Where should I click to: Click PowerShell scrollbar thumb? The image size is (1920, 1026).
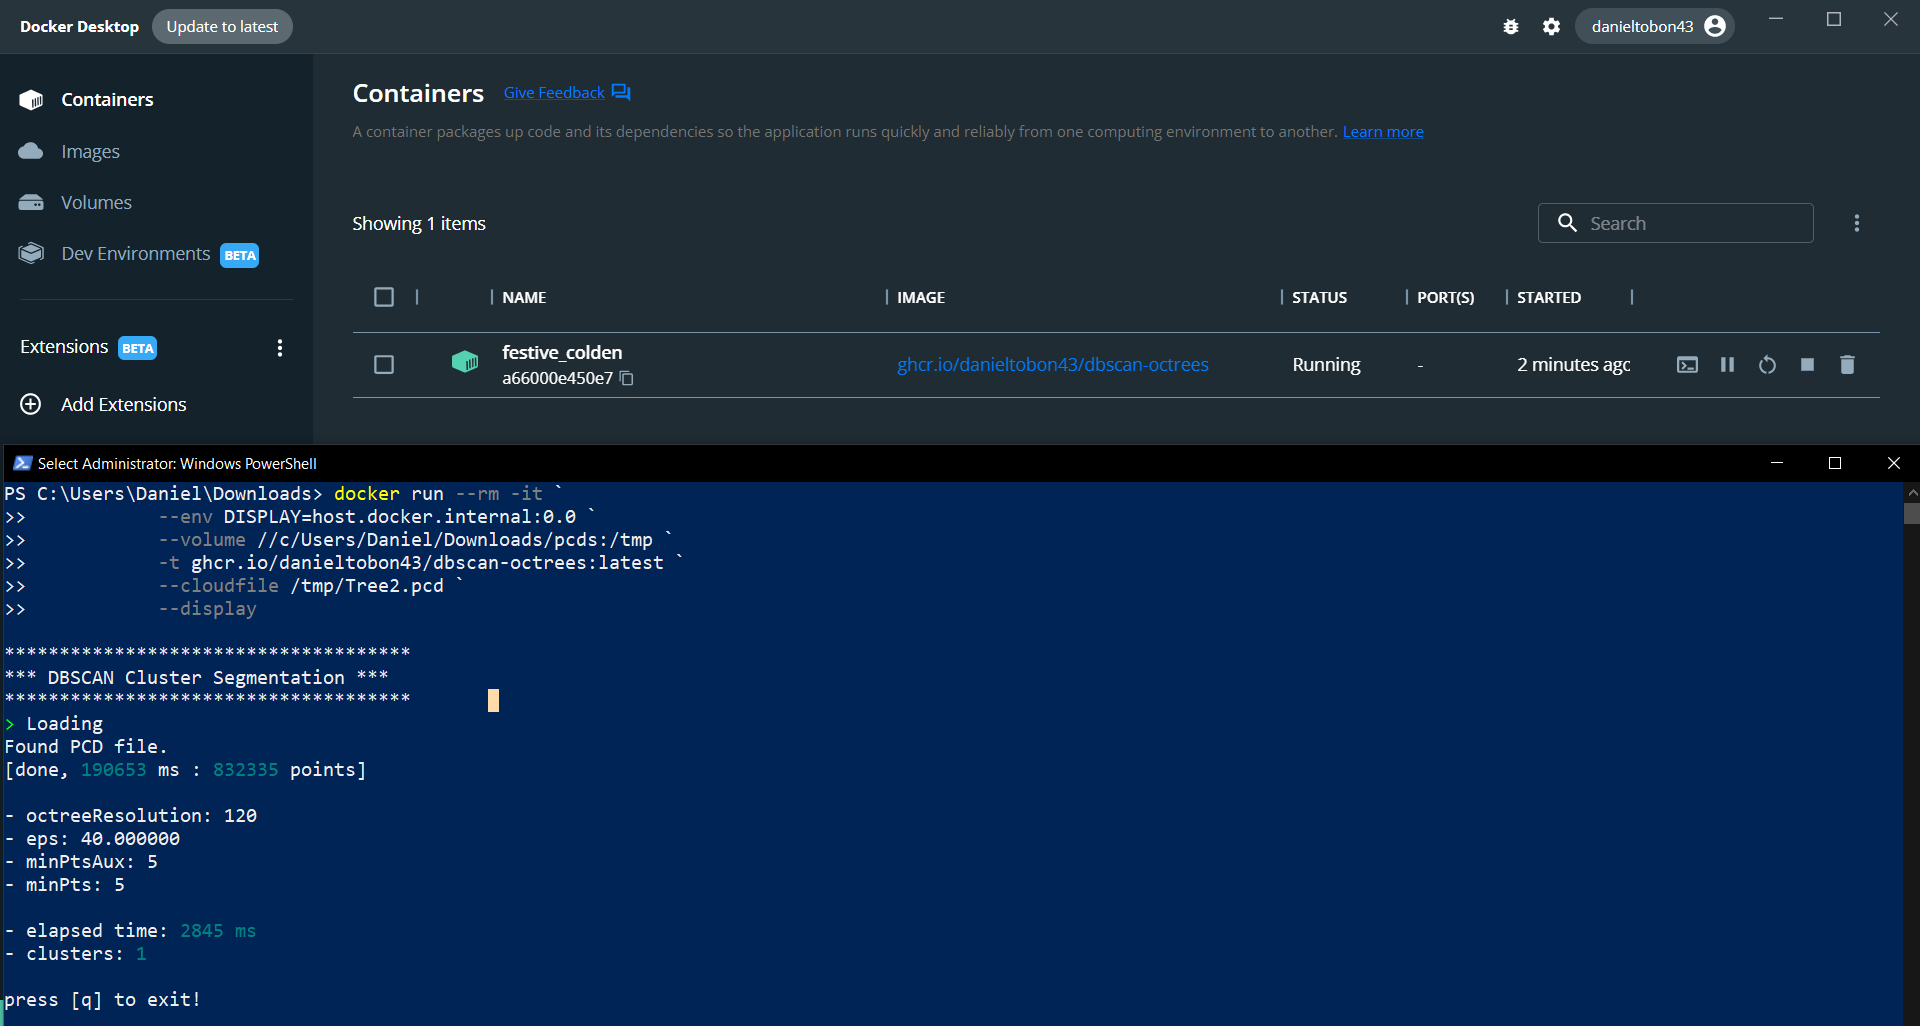click(x=1911, y=514)
